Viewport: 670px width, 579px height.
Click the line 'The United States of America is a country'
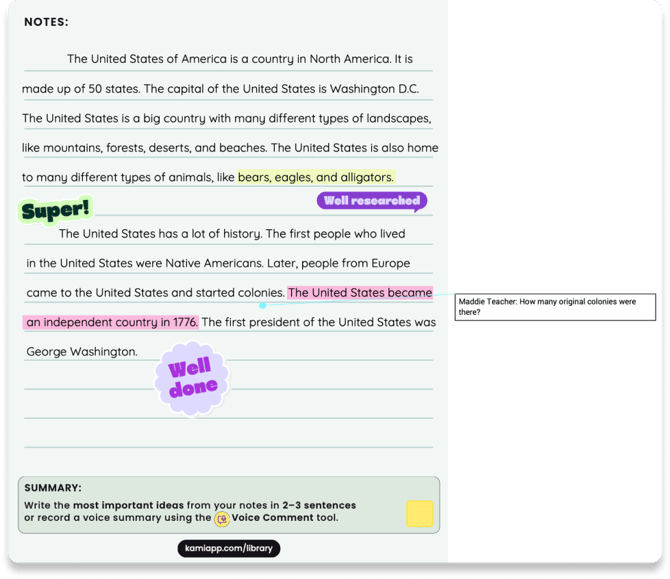pos(240,59)
